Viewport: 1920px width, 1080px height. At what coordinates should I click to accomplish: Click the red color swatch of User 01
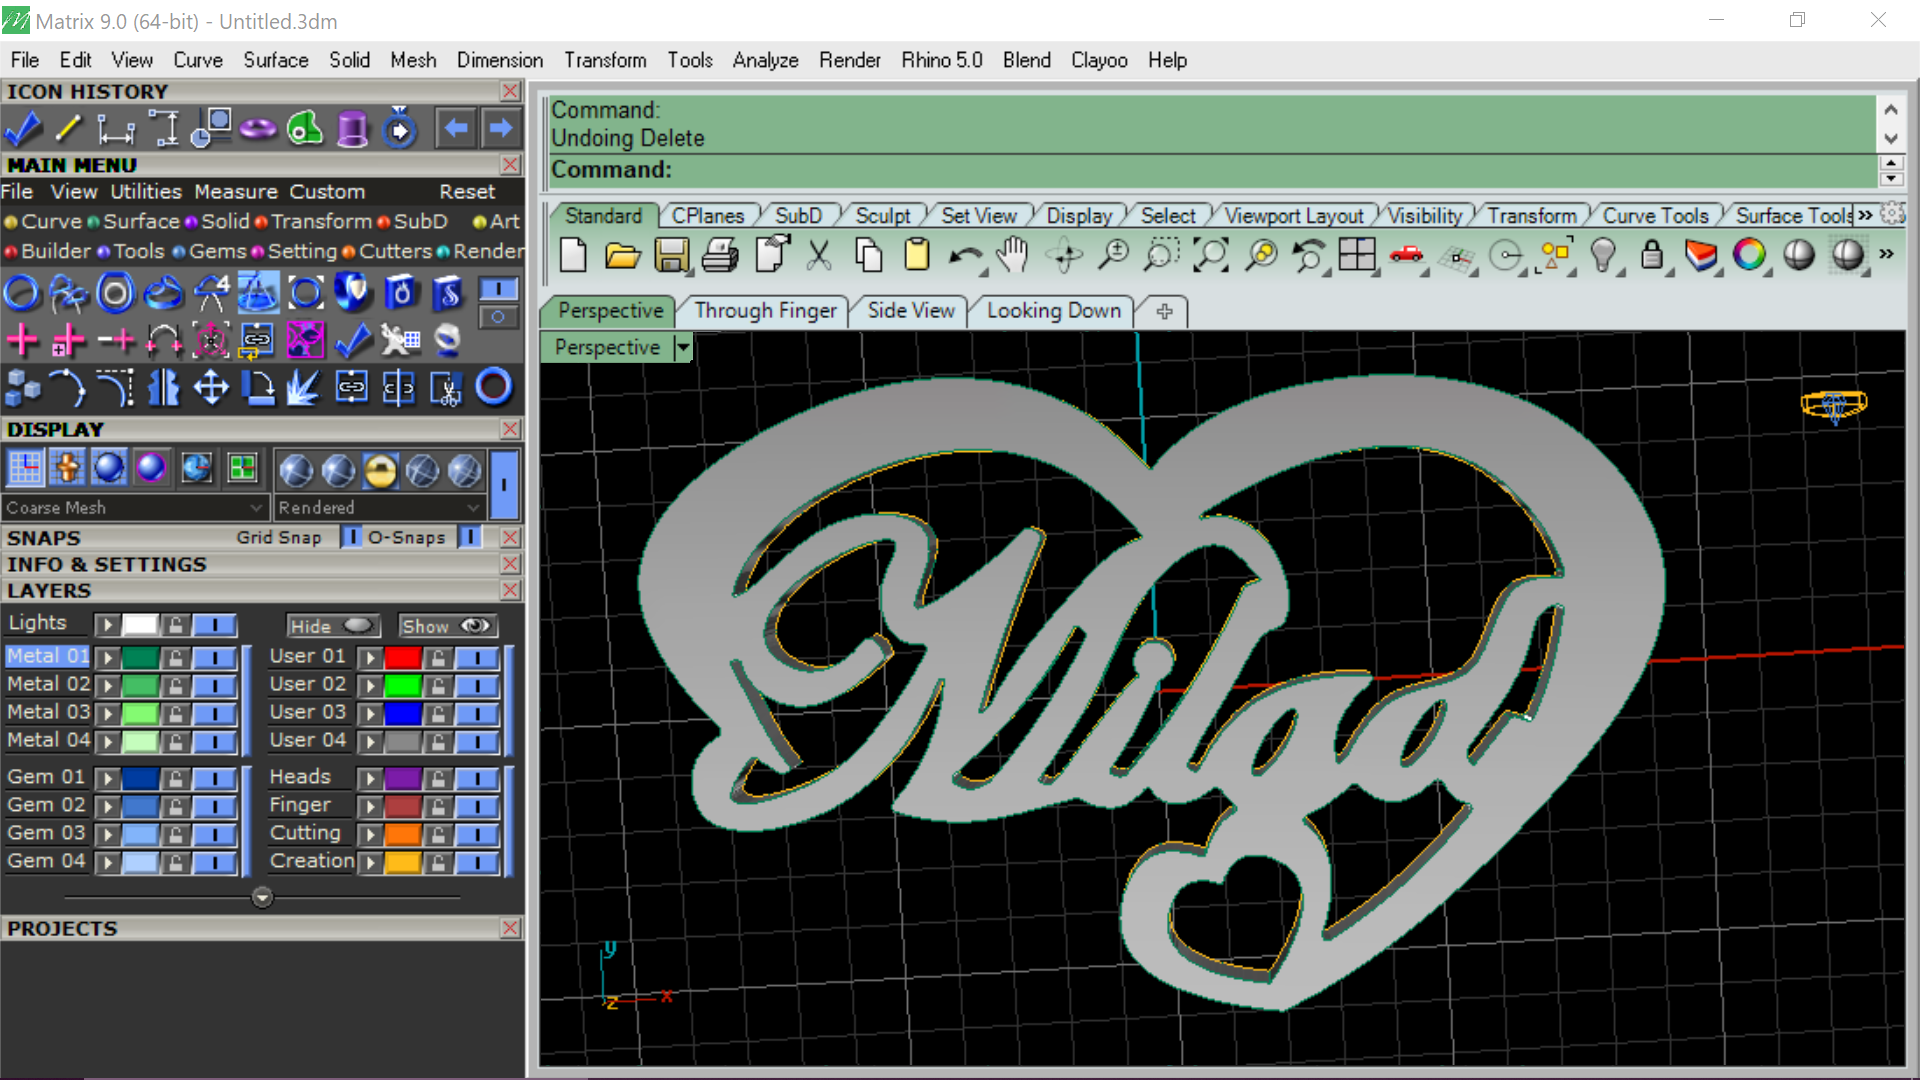pos(403,658)
